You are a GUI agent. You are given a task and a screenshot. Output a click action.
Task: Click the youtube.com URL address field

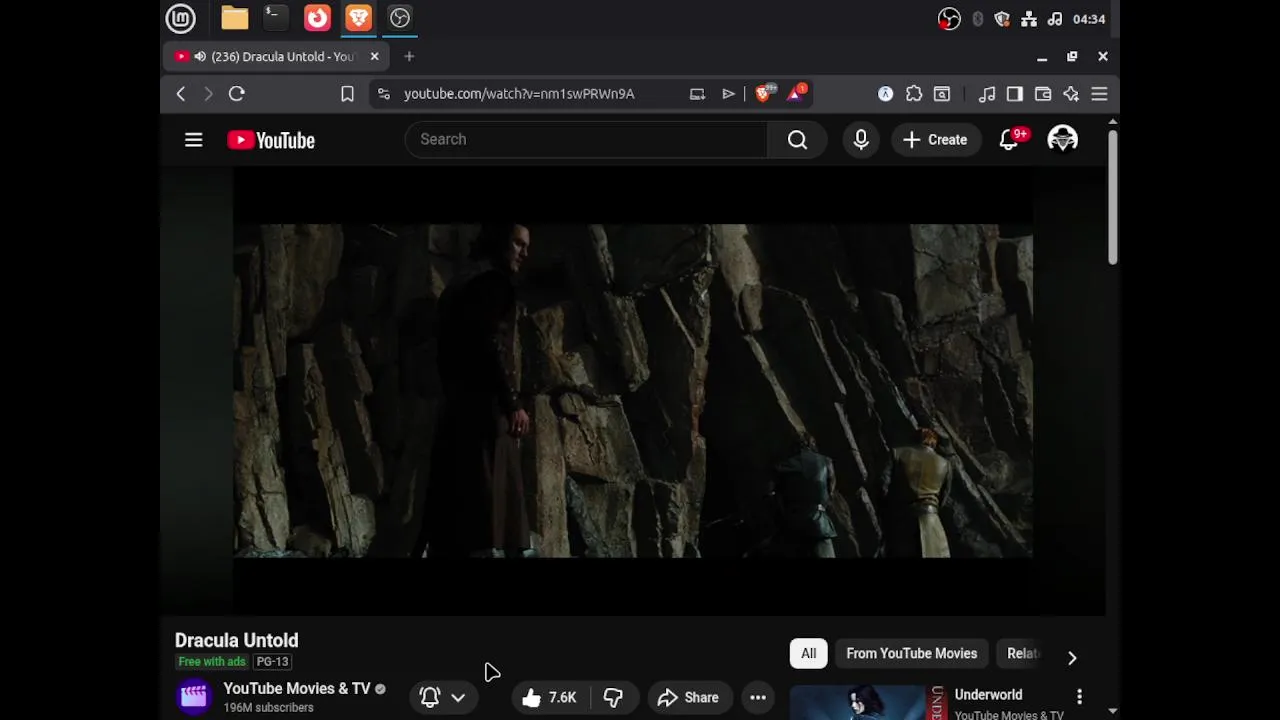(519, 94)
